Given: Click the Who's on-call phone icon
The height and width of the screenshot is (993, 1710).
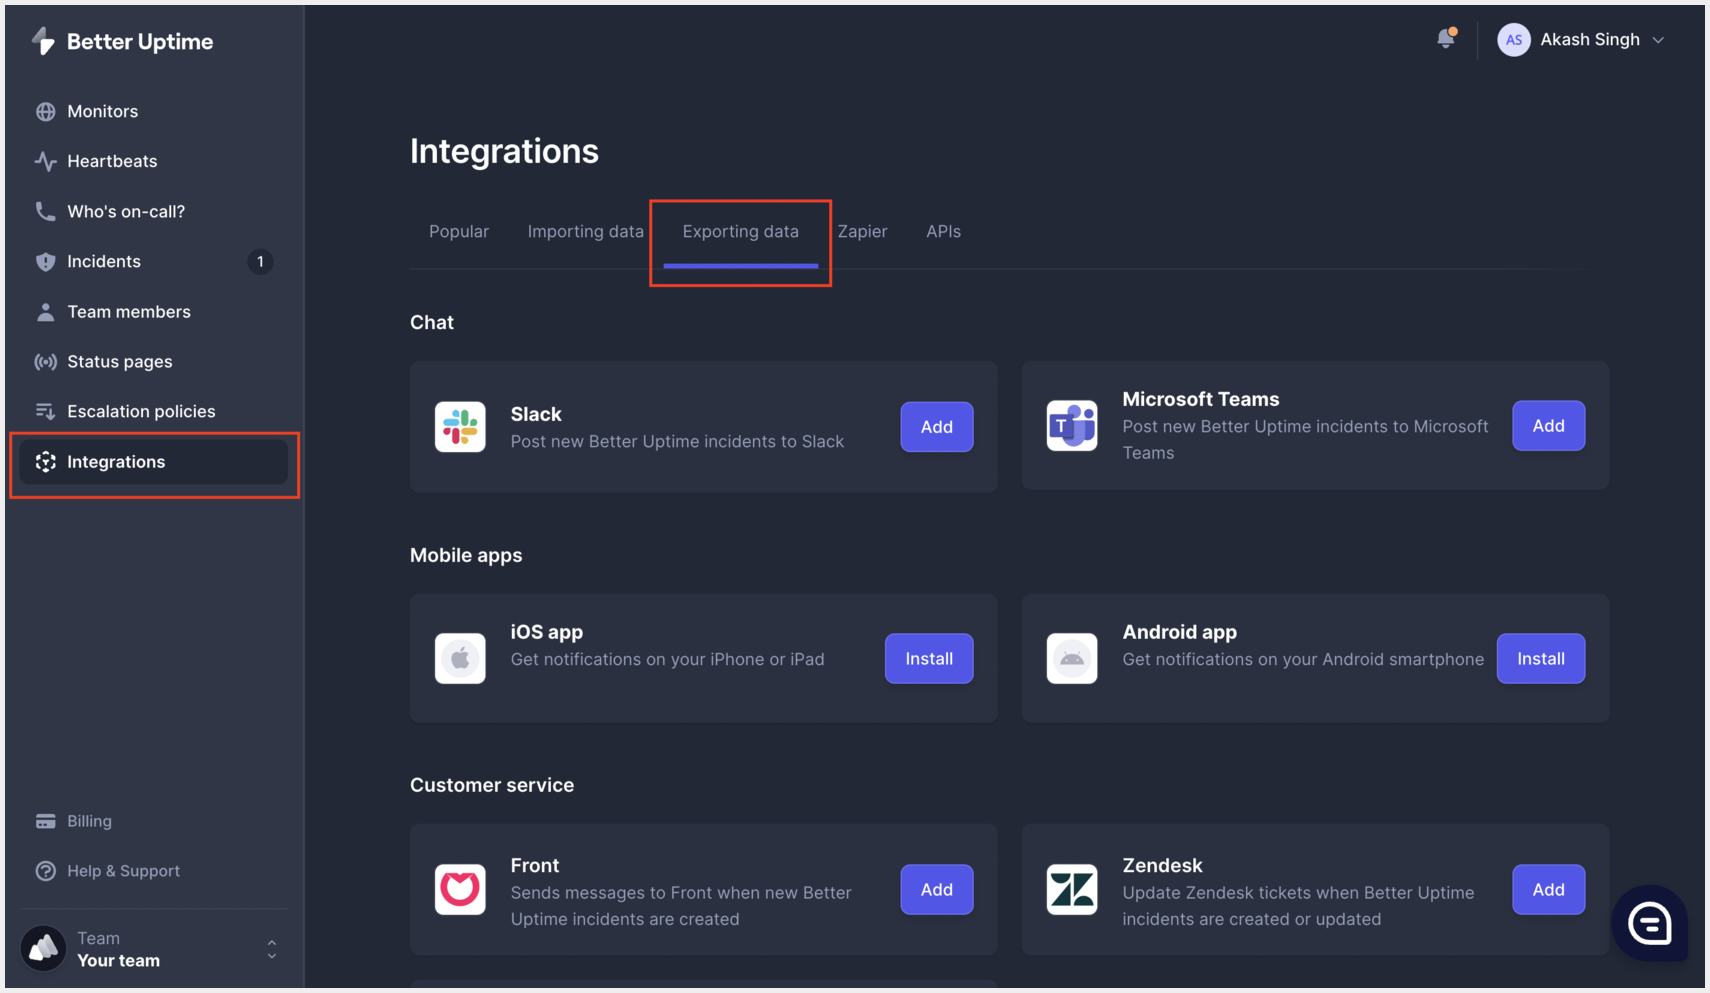Looking at the screenshot, I should tap(46, 211).
